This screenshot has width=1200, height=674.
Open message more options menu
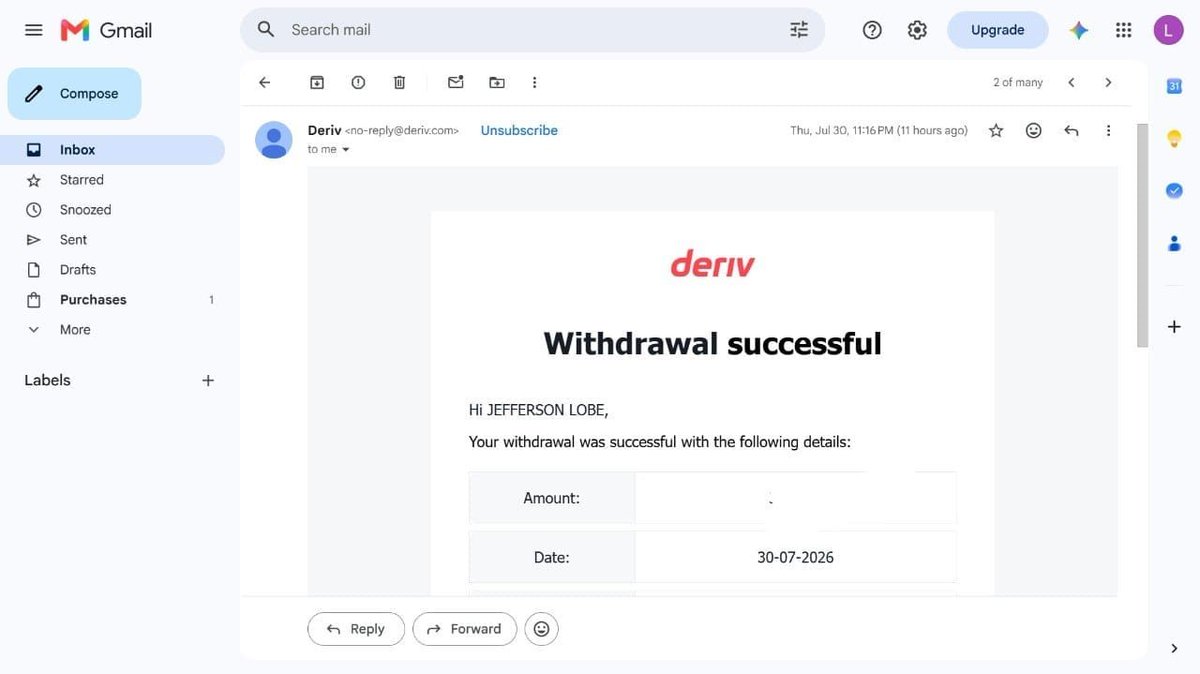(1108, 130)
